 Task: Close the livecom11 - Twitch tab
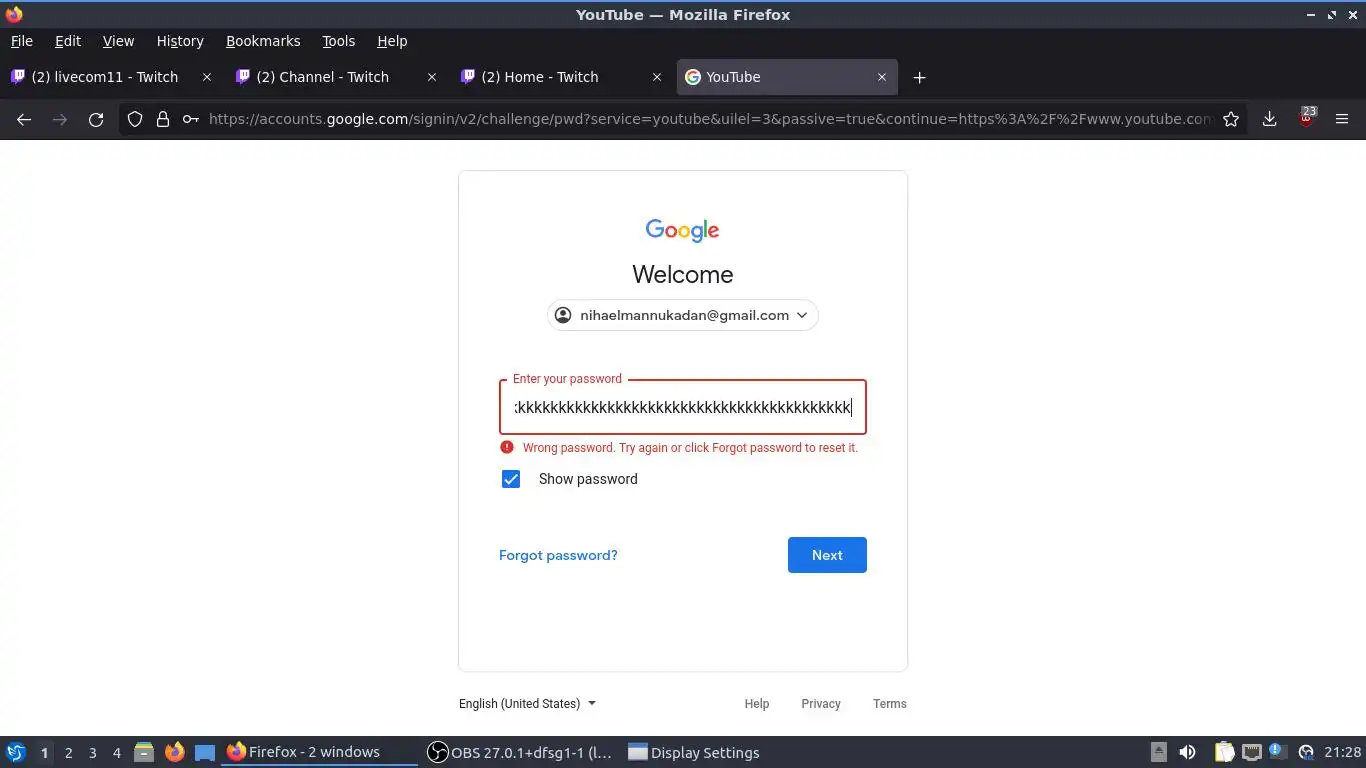click(x=207, y=77)
